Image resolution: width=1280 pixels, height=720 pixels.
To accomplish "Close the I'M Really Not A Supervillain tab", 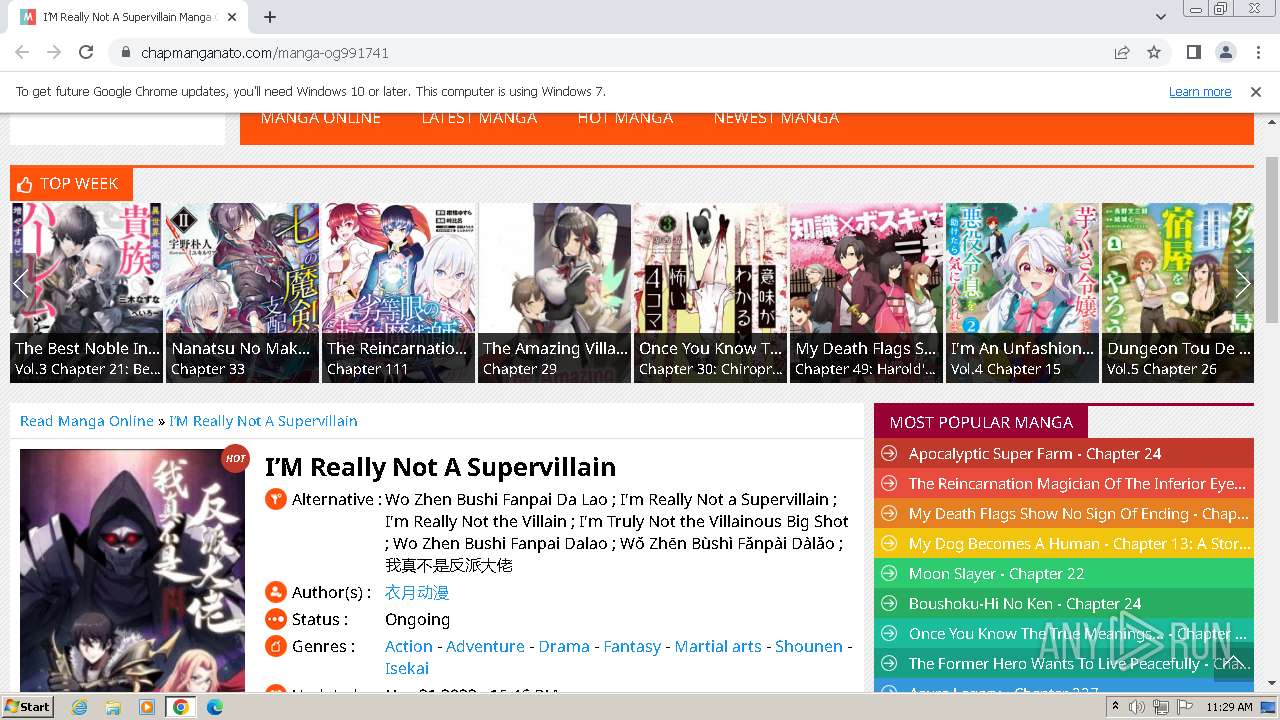I will pos(232,17).
